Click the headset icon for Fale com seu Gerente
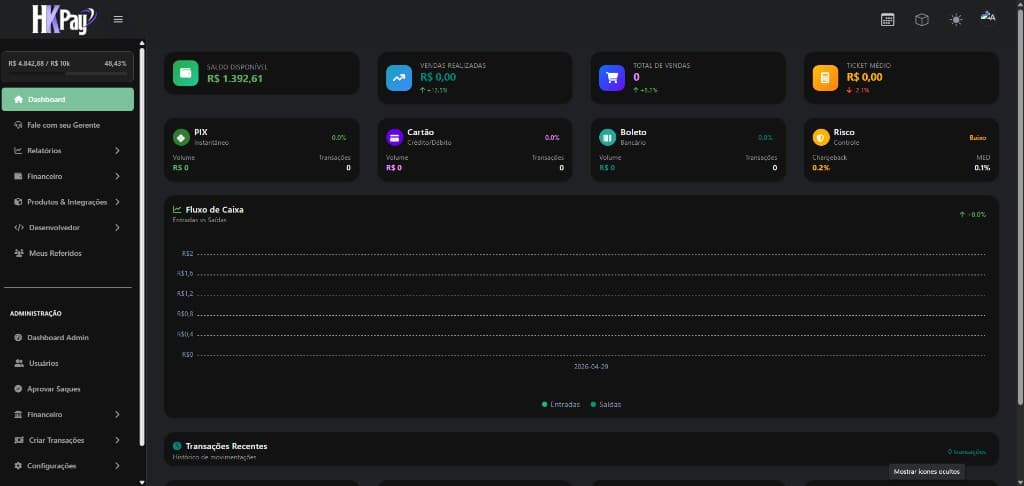 tap(18, 125)
